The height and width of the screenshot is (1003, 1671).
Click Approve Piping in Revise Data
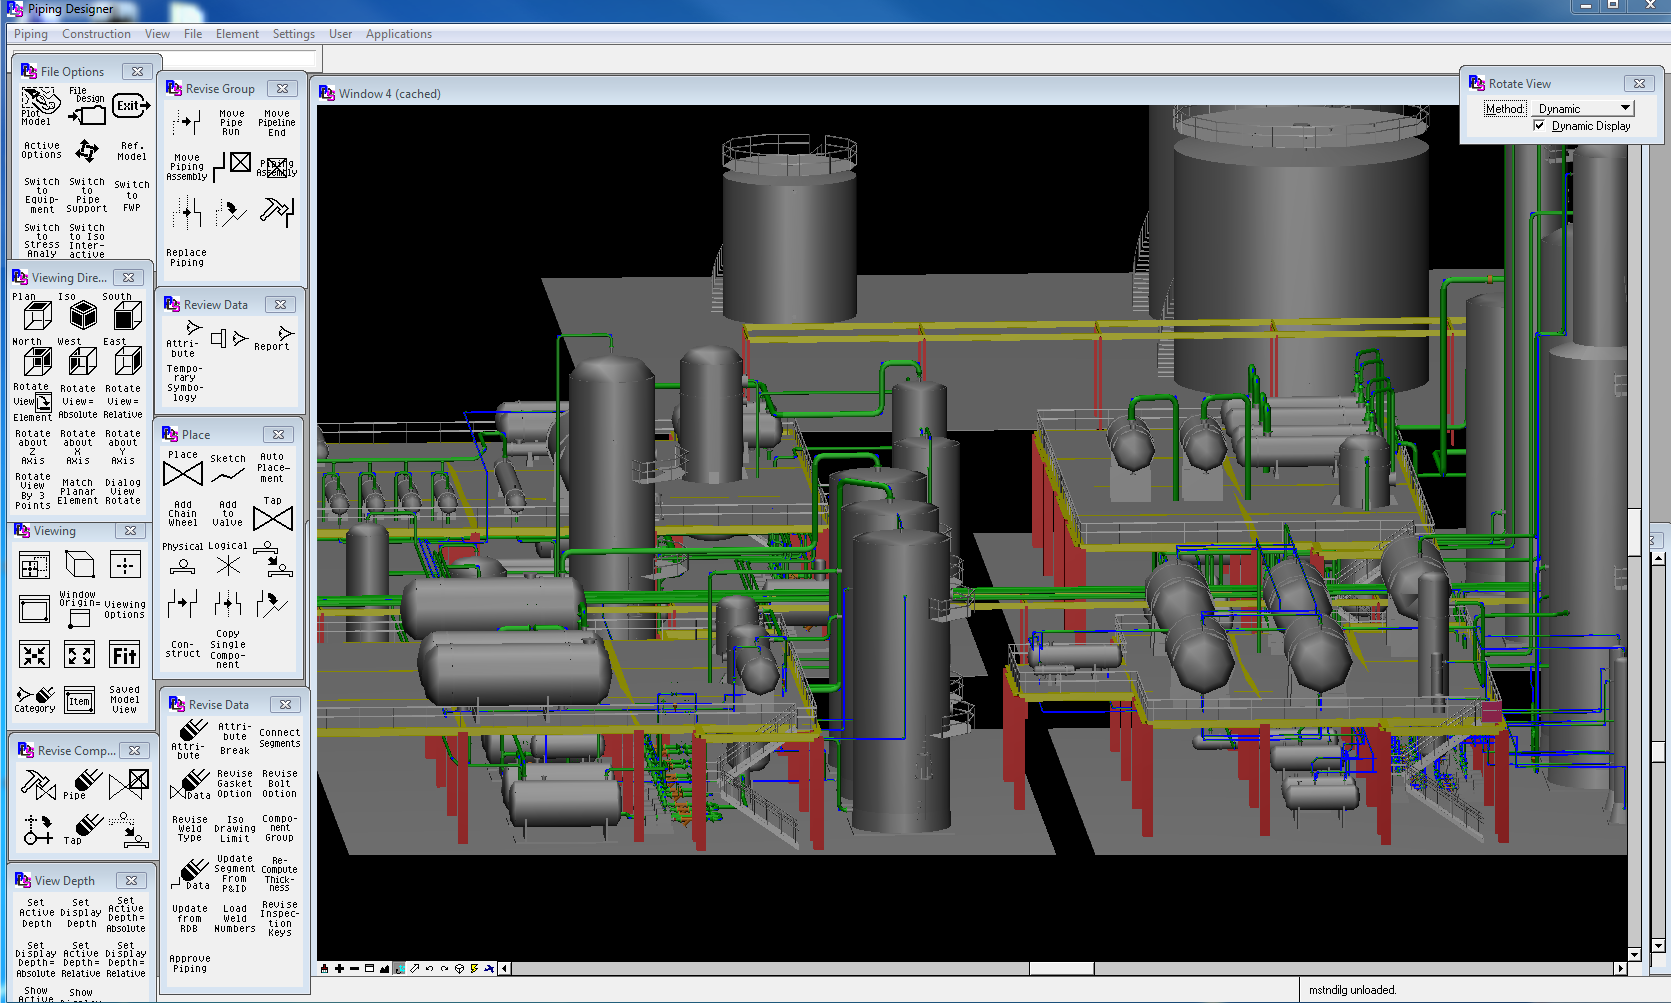(190, 963)
